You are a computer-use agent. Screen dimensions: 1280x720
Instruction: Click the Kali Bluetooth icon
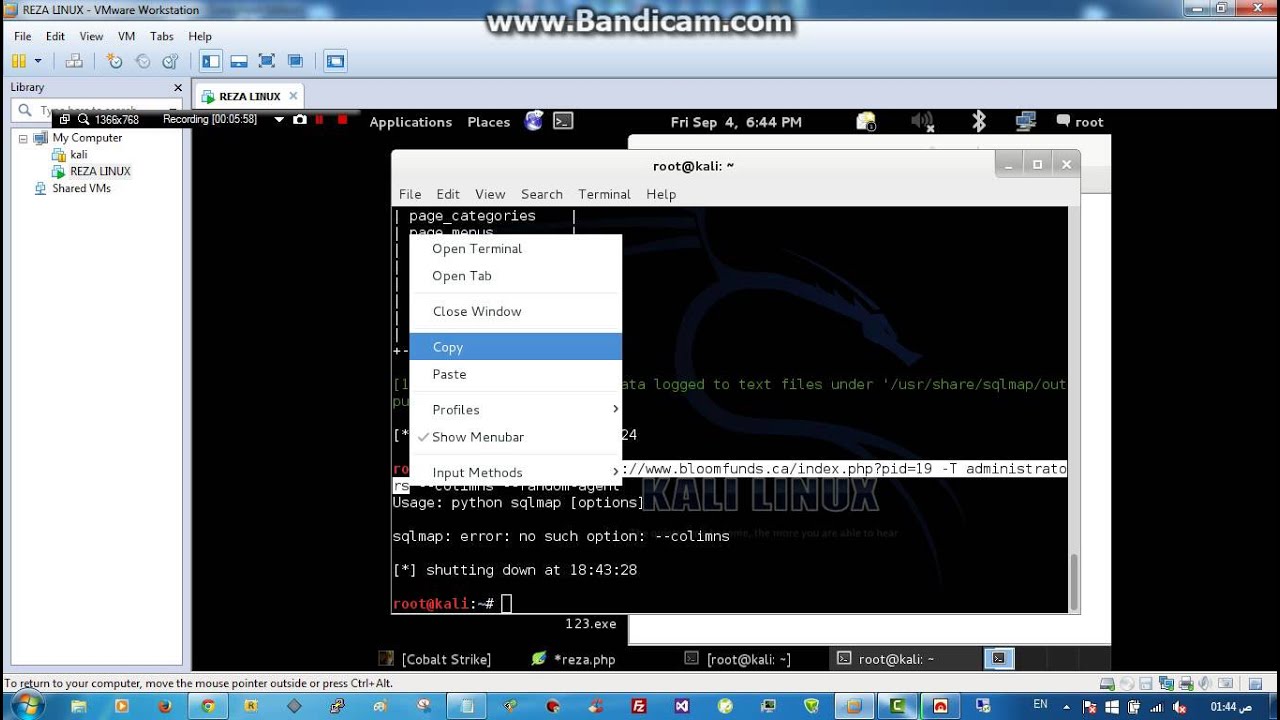coord(979,121)
